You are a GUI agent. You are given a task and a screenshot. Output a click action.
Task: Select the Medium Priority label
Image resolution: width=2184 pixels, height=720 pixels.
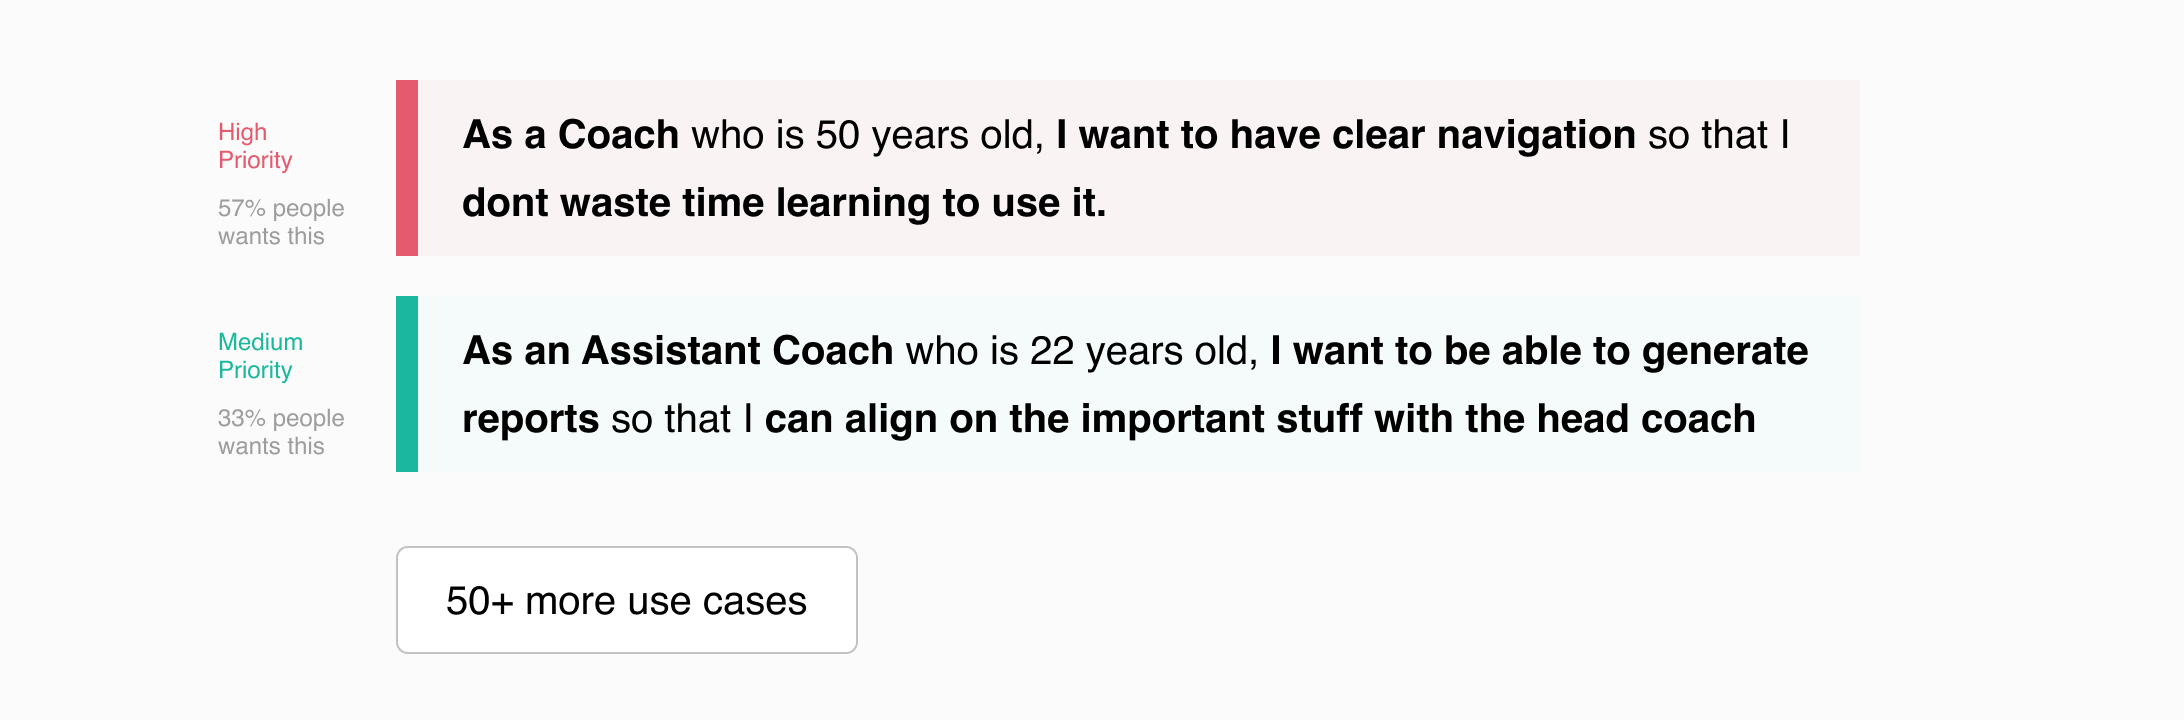(x=260, y=356)
